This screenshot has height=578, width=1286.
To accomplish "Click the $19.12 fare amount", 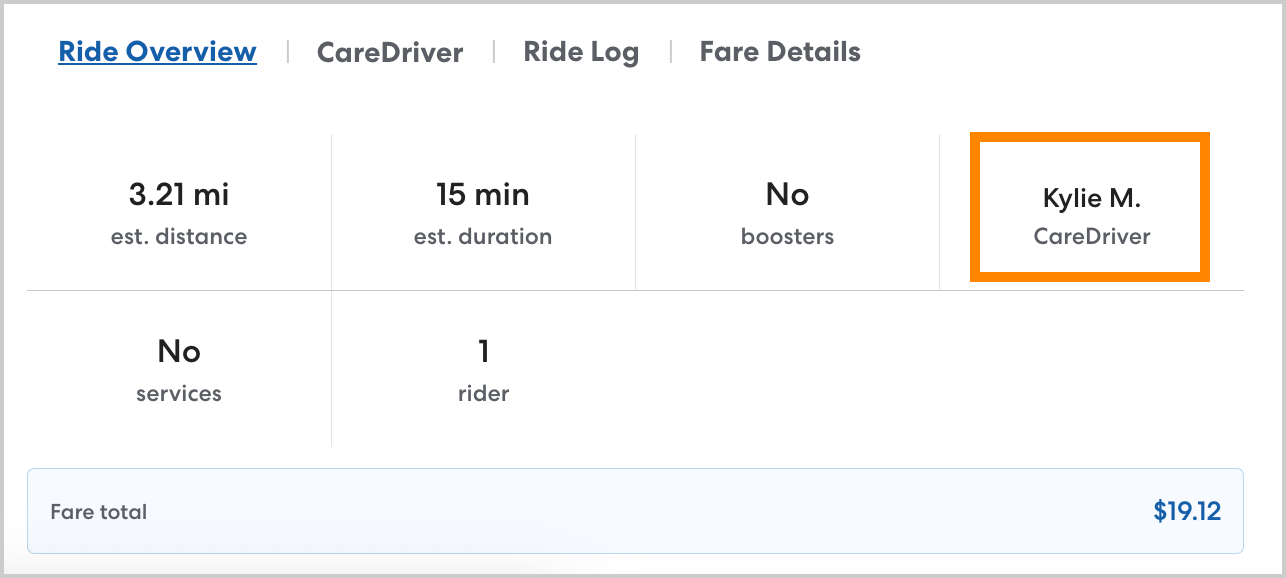I will point(1187,512).
